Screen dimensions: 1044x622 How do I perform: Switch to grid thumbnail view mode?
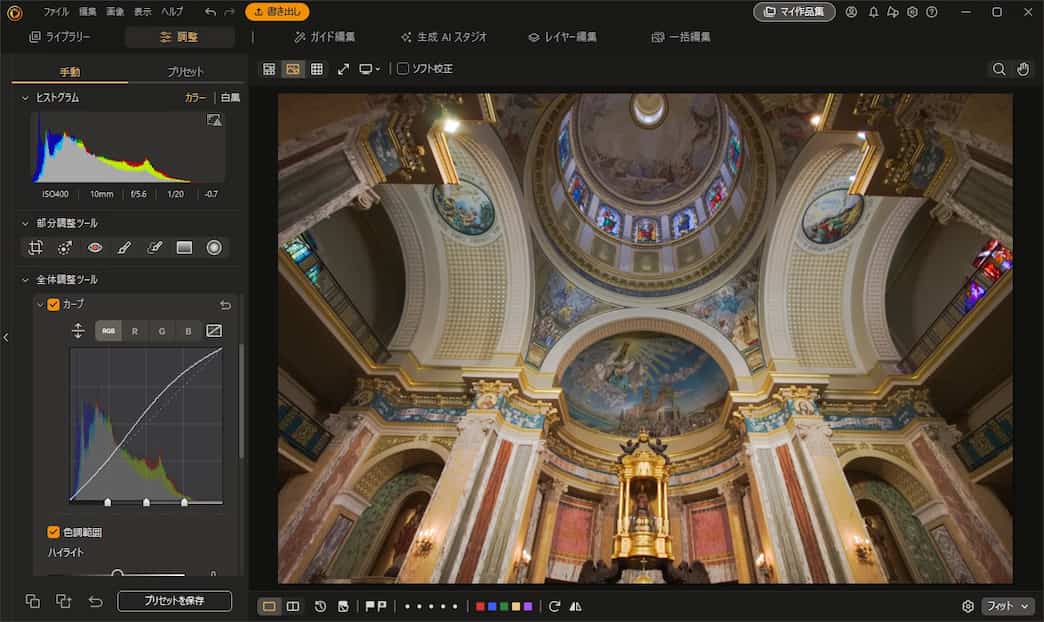(x=316, y=69)
